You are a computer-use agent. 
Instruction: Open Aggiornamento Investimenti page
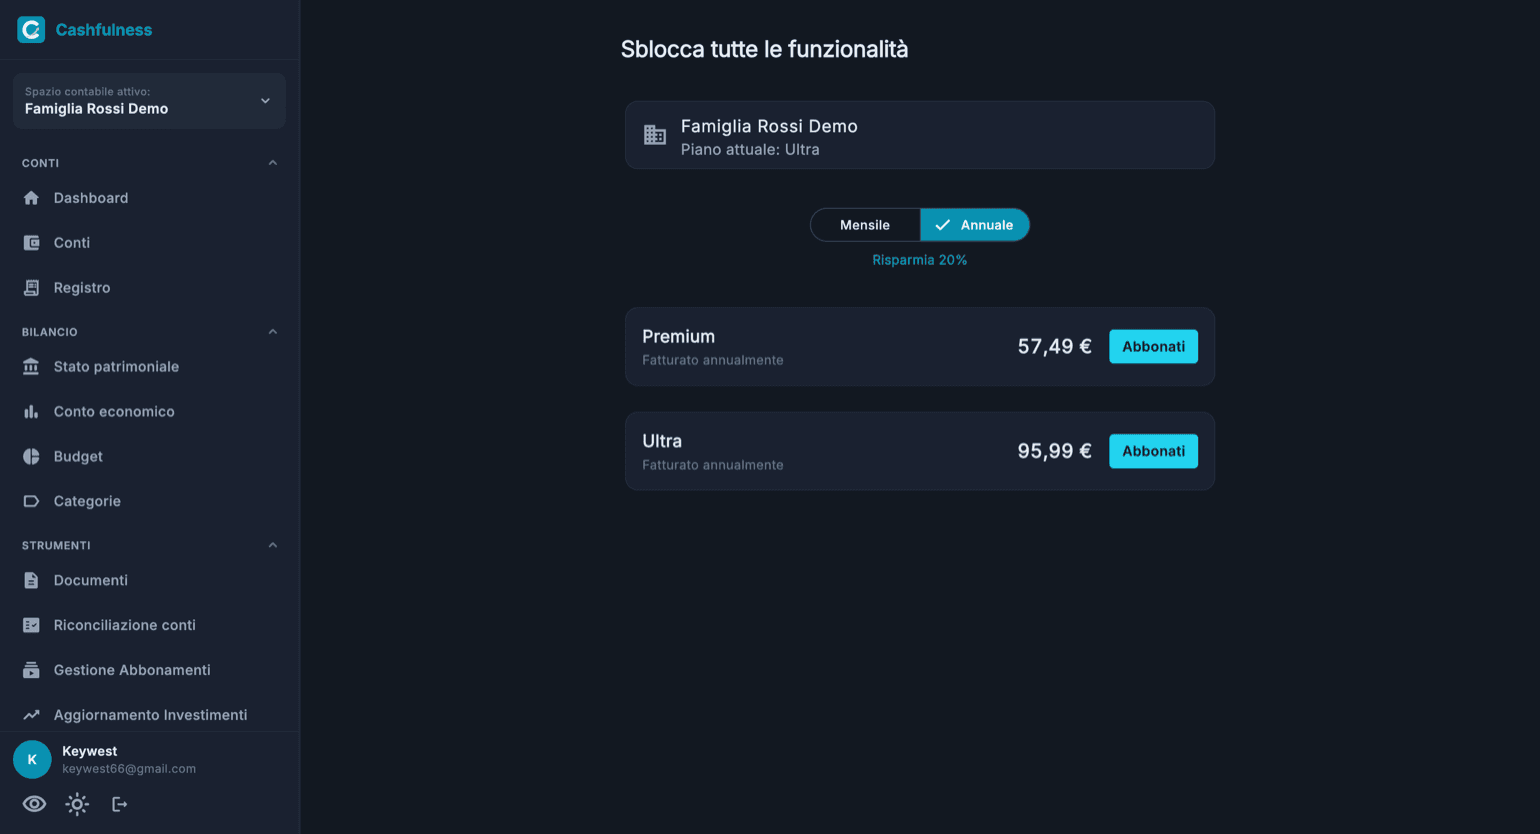click(149, 715)
